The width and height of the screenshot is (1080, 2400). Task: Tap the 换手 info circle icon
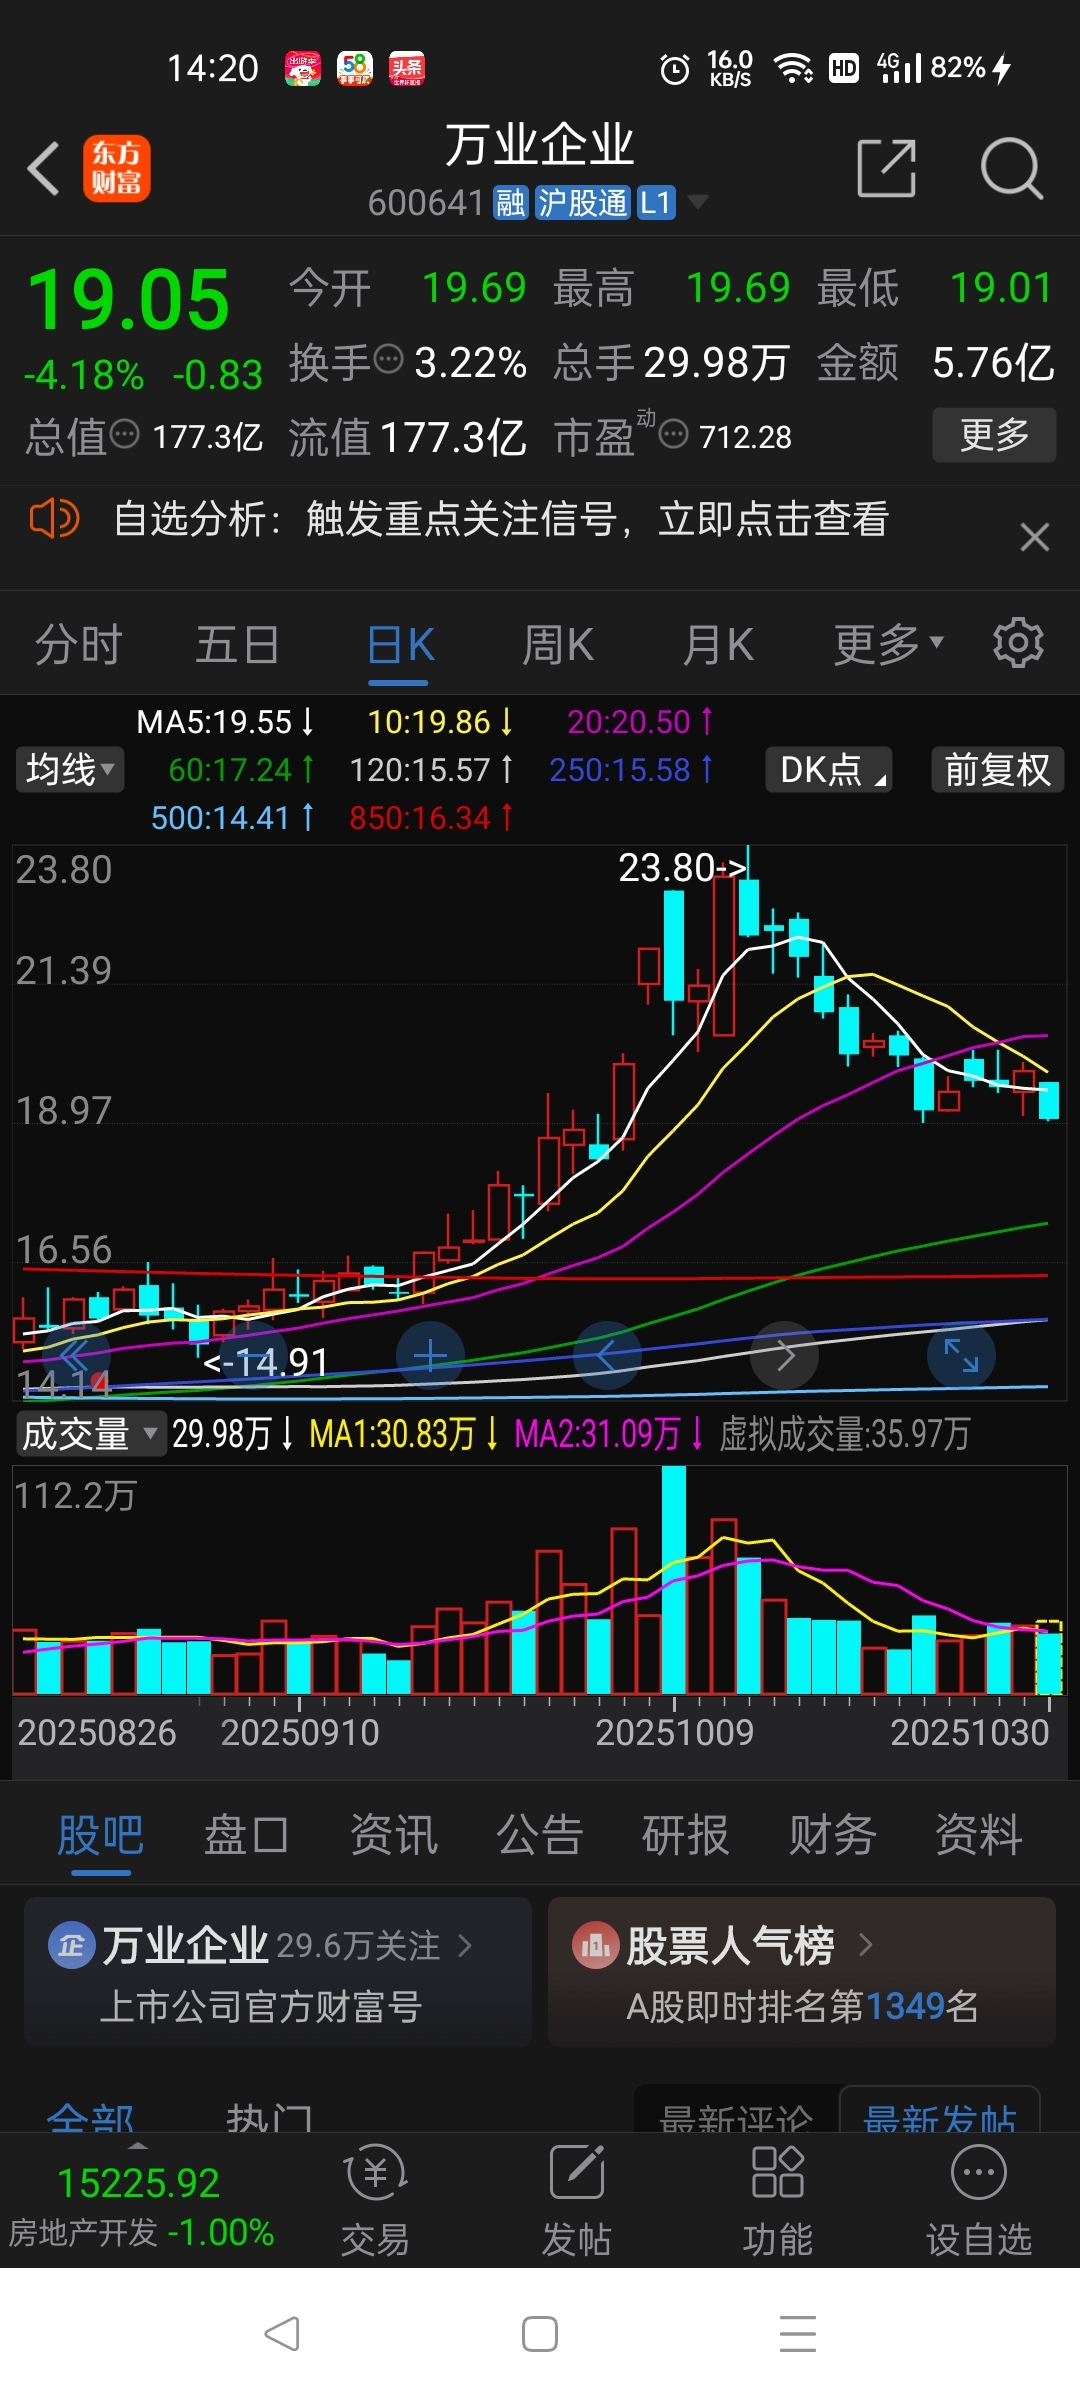pos(388,358)
